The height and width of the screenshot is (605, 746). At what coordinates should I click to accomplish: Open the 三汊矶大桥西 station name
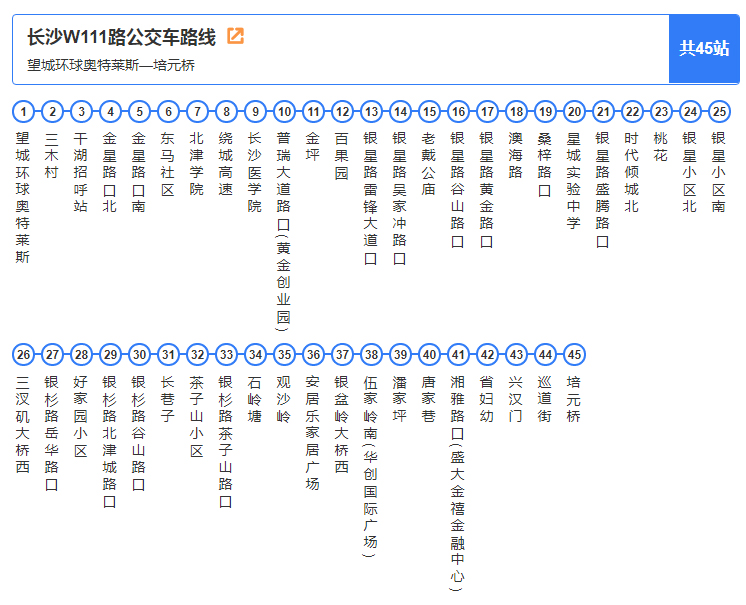point(24,424)
